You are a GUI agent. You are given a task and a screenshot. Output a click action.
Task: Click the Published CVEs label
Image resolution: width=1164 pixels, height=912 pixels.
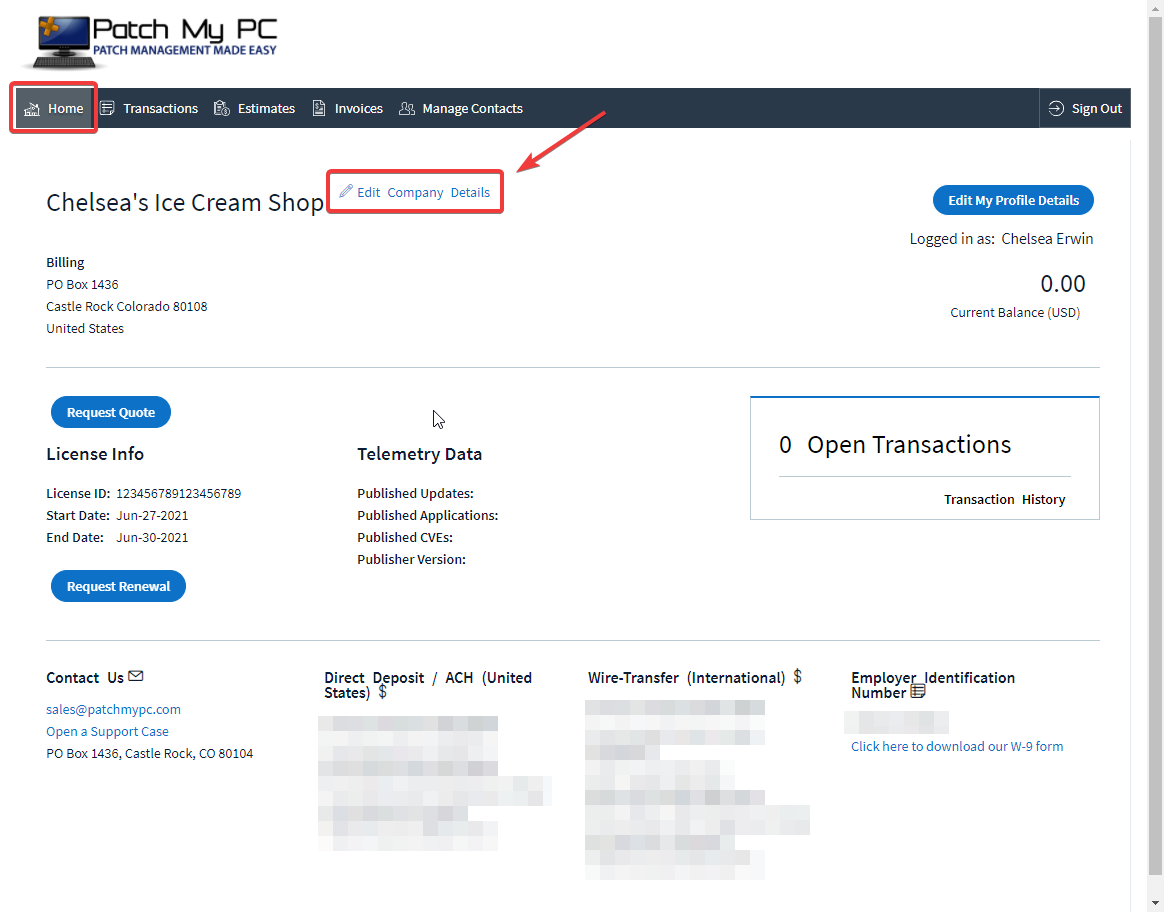(x=405, y=537)
